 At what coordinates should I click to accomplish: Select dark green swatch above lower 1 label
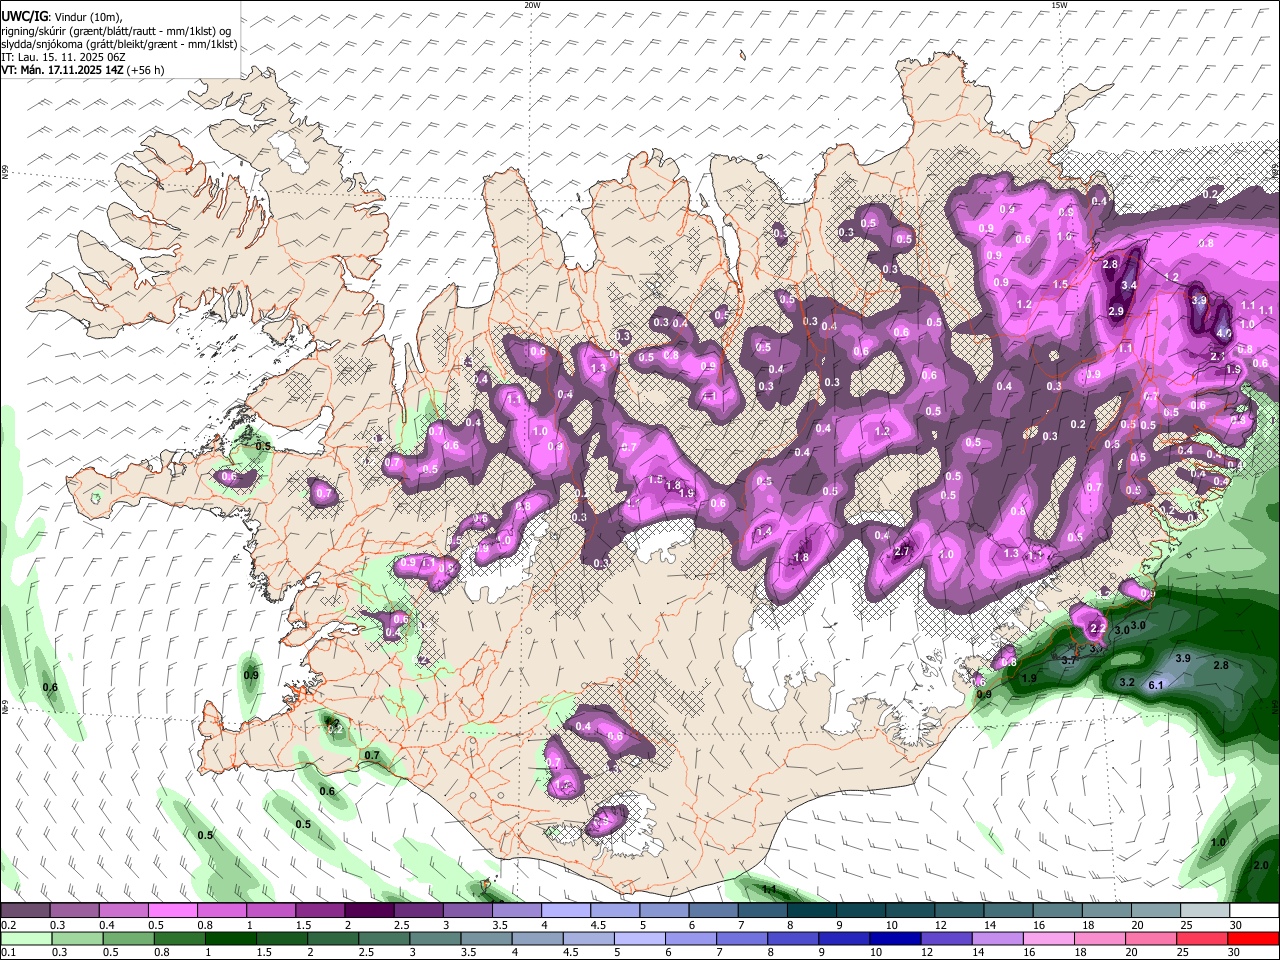pos(231,939)
